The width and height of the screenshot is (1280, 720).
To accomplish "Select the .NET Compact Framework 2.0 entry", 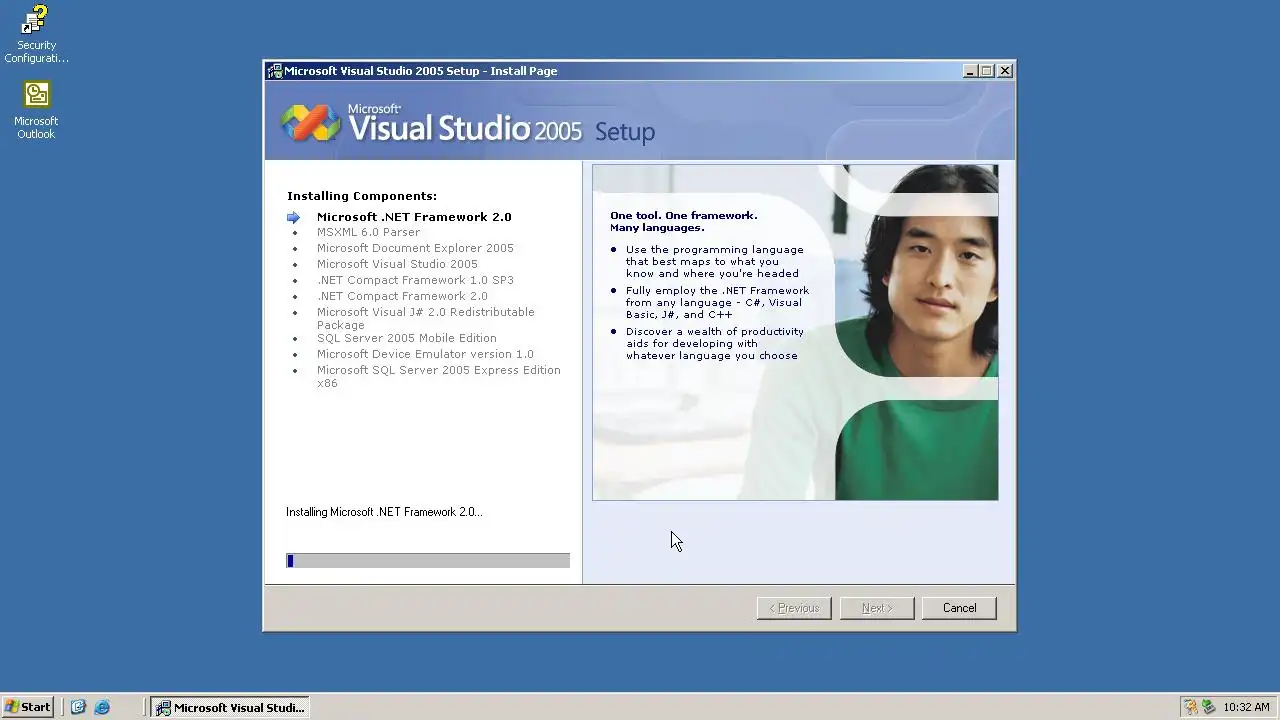I will click(x=402, y=296).
